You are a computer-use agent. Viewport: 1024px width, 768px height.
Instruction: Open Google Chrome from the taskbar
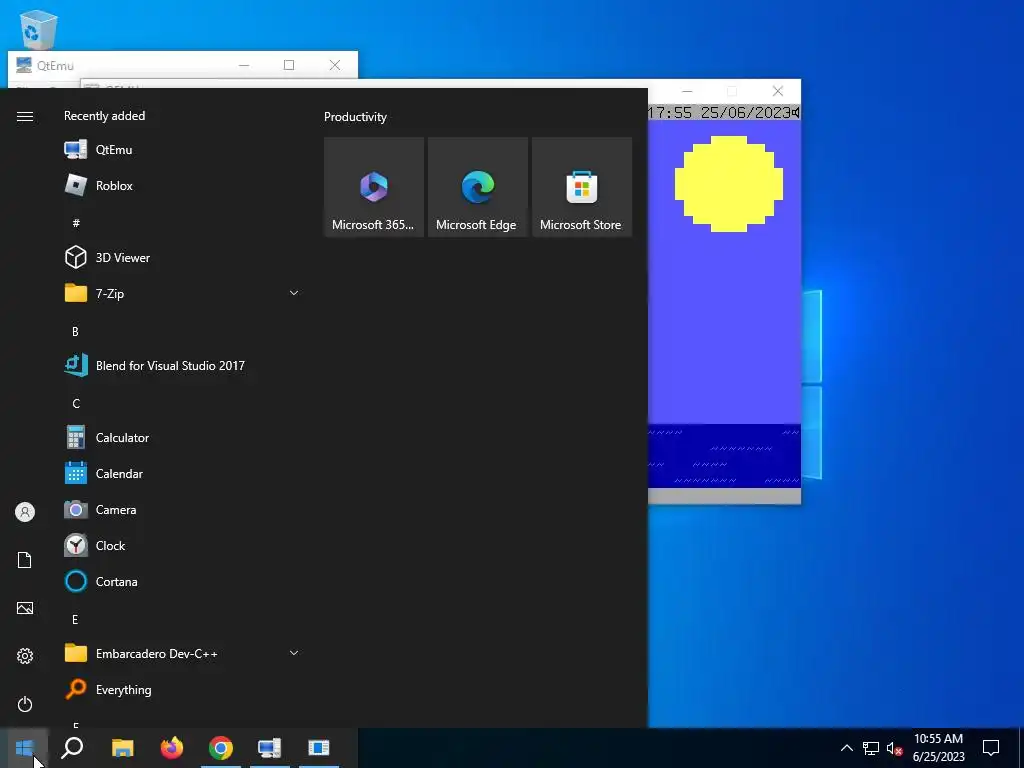pyautogui.click(x=221, y=748)
